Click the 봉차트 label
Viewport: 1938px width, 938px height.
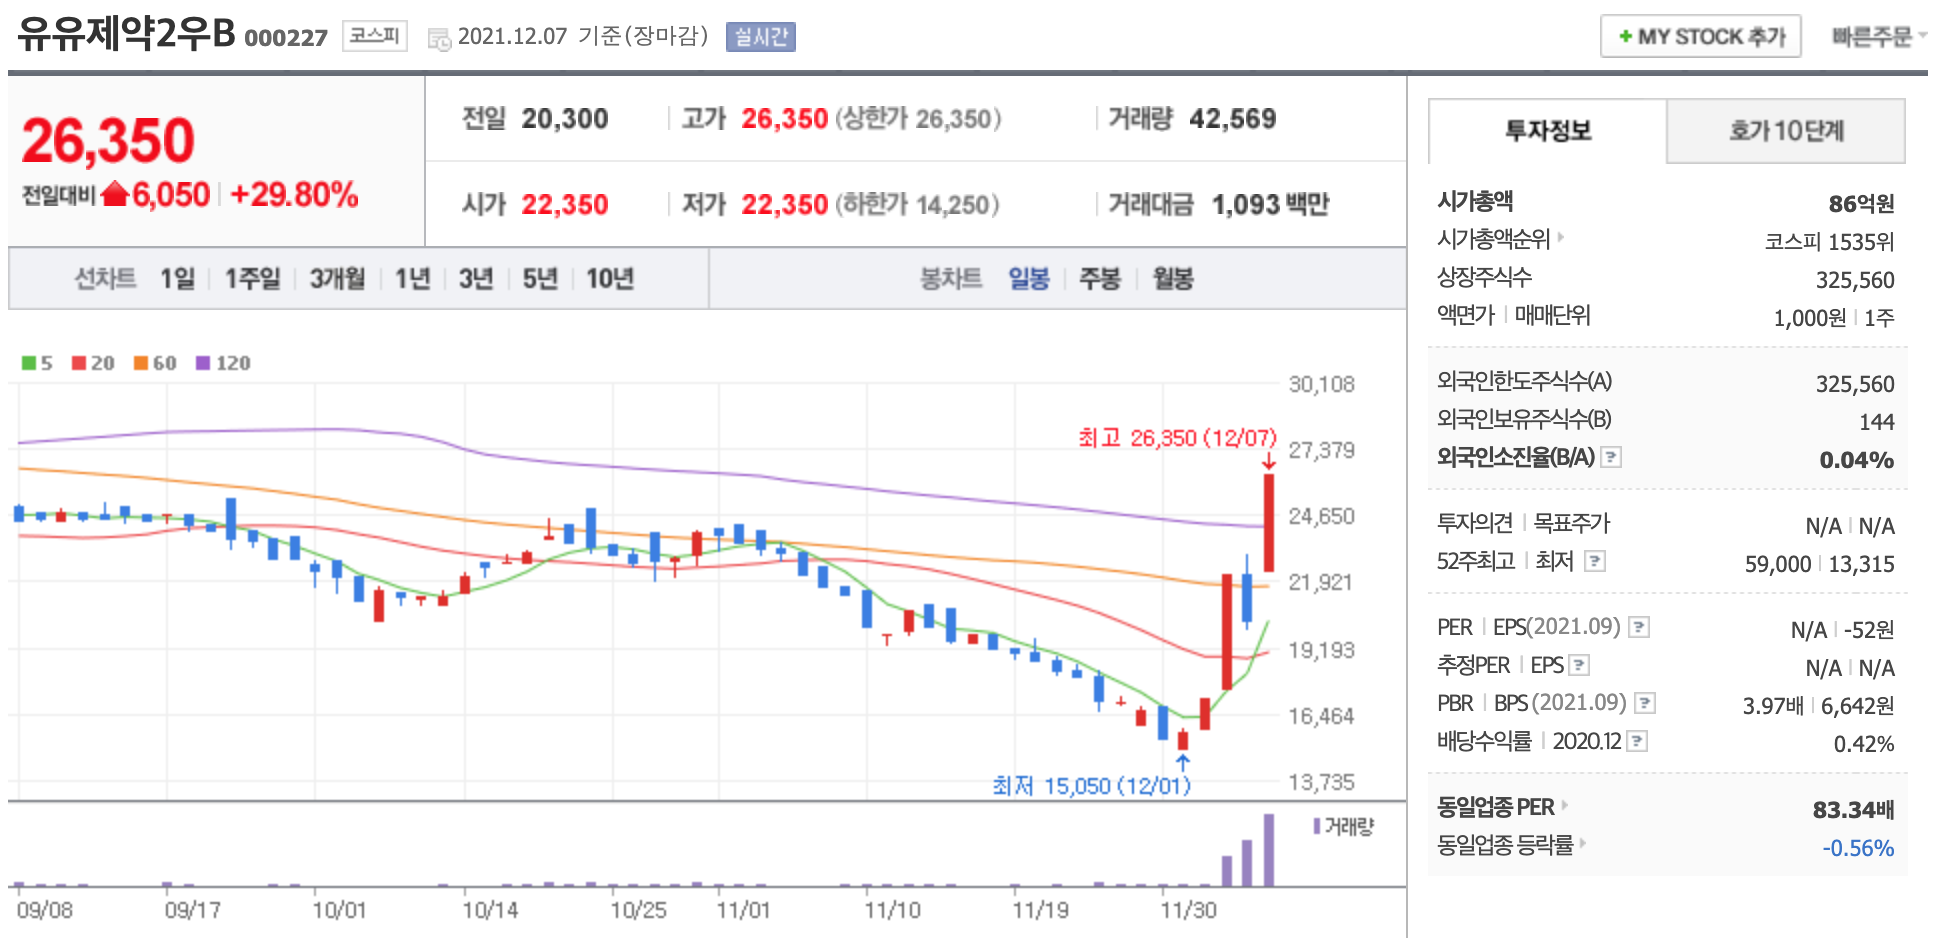951,278
